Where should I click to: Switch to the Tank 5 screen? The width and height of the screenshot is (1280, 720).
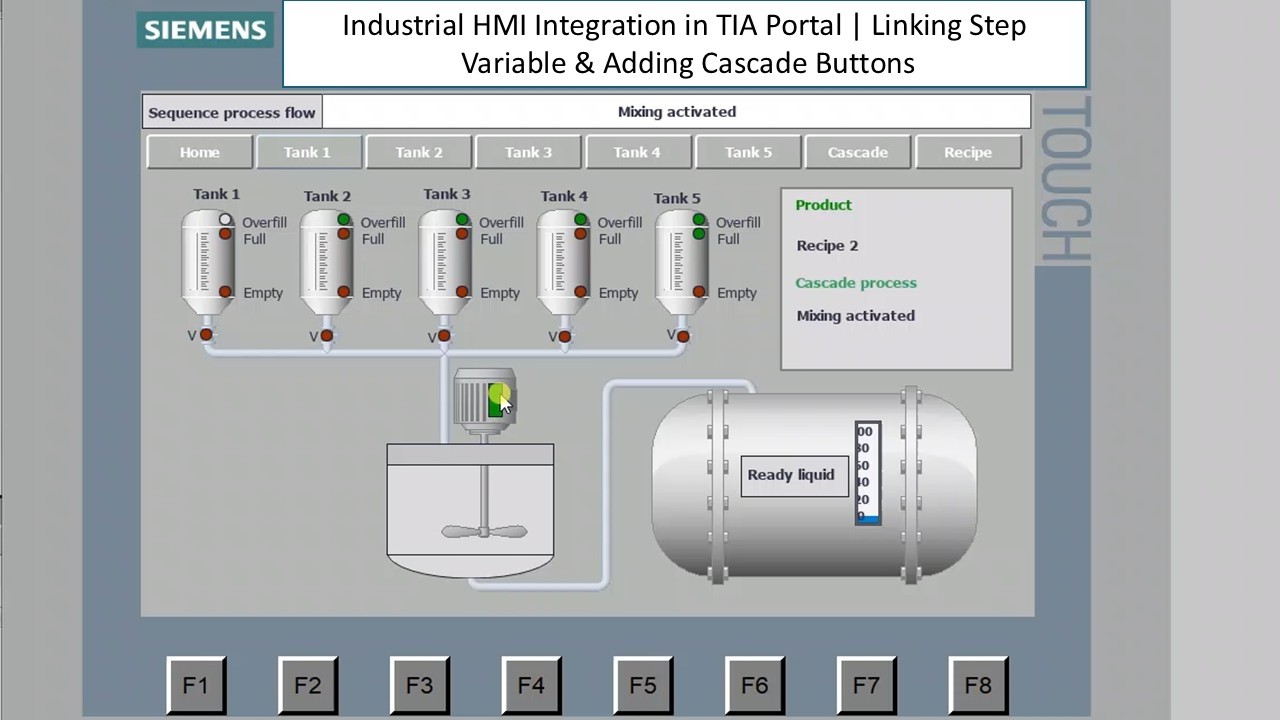[748, 152]
